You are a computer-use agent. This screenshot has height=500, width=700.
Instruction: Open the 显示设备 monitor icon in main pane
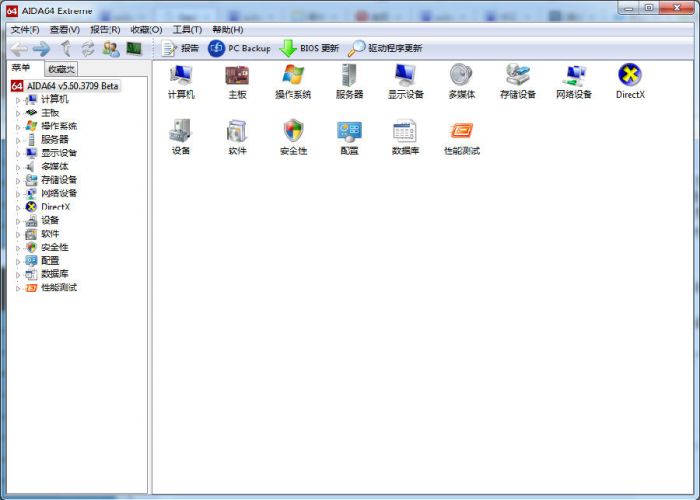point(405,81)
